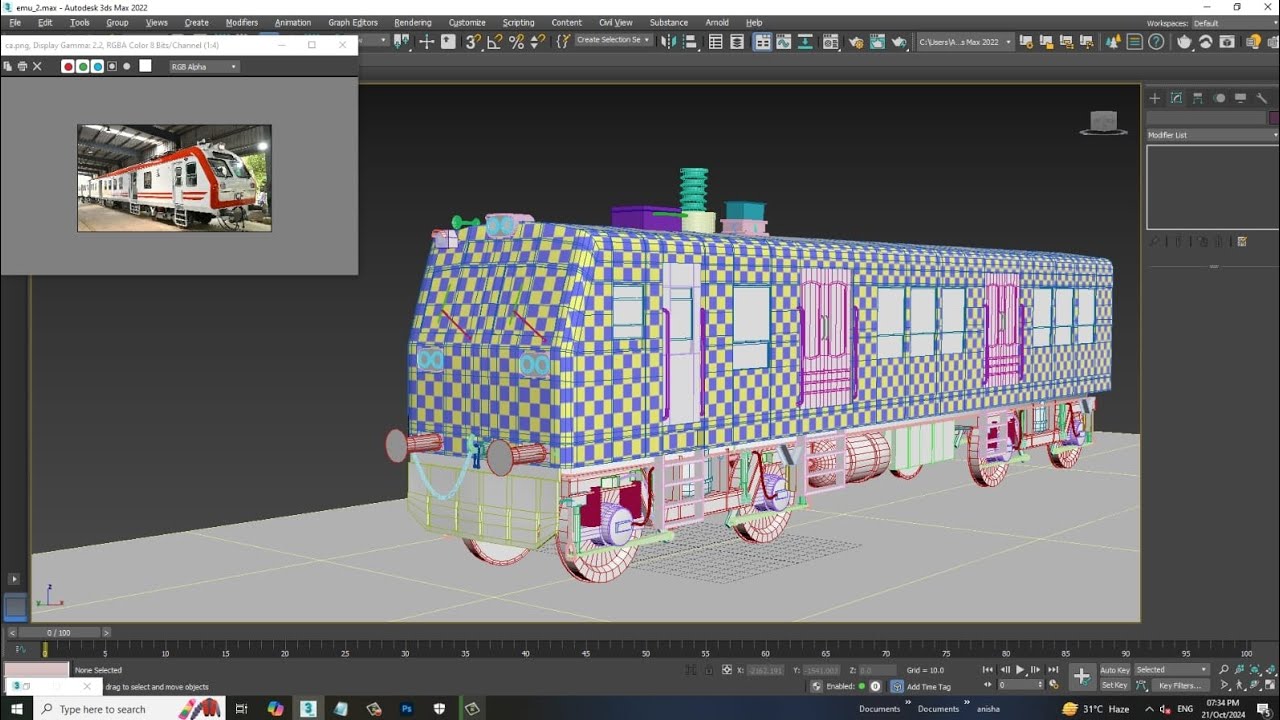Clone the rendered frame window image
The image size is (1280, 720).
8,66
